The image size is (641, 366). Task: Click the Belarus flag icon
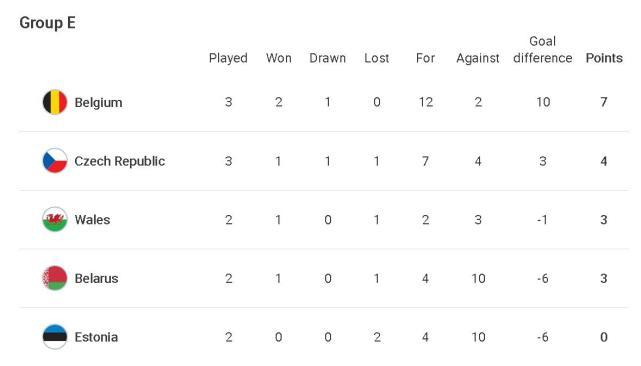tap(55, 278)
